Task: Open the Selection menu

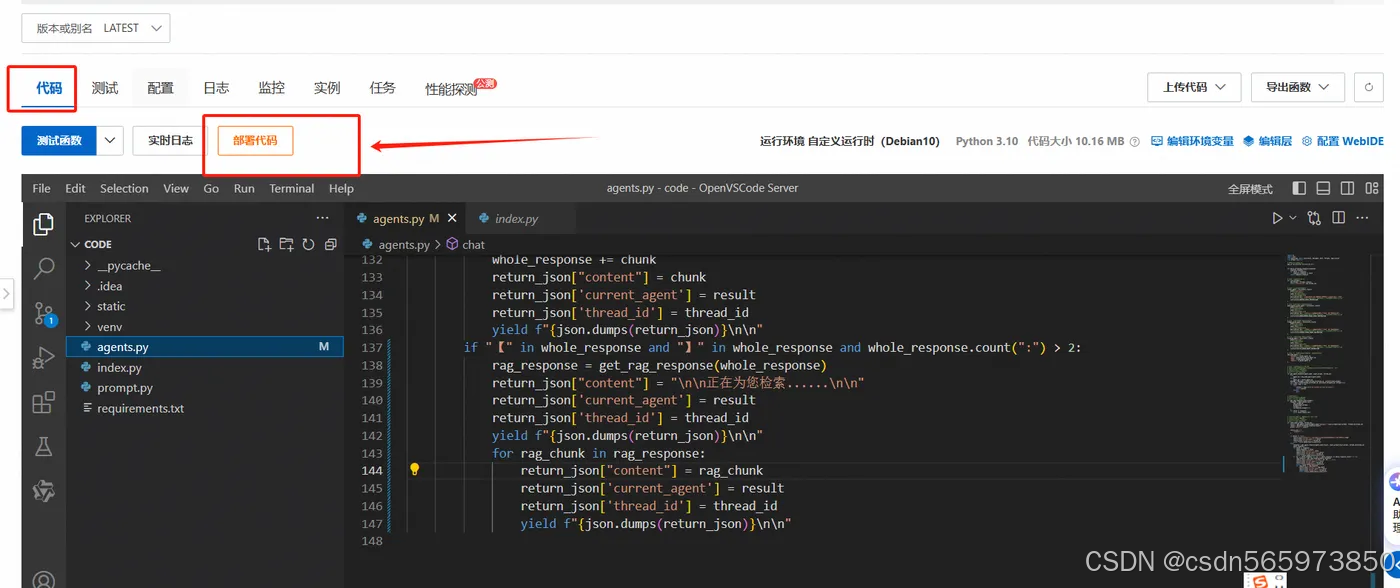Action: (x=124, y=188)
